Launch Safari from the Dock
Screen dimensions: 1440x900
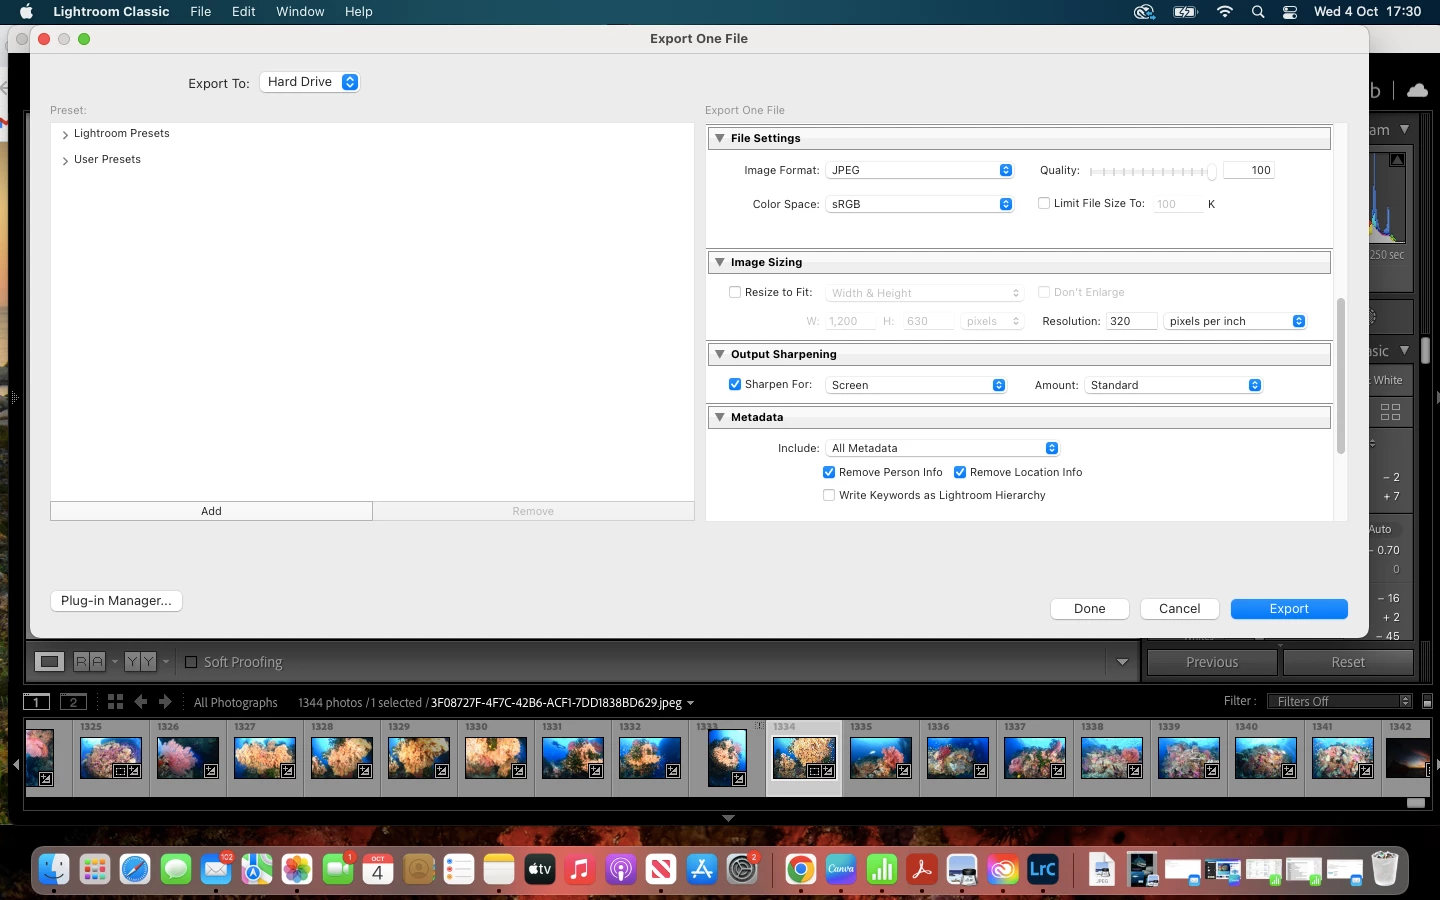(135, 869)
